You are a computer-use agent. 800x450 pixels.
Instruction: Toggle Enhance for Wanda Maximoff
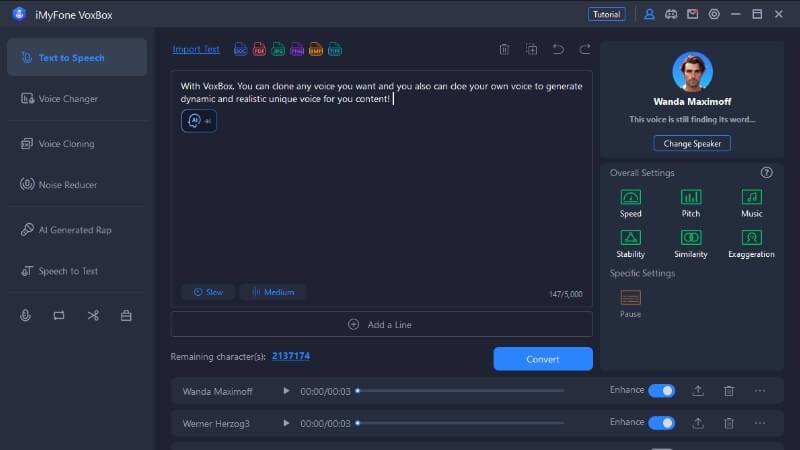click(x=662, y=391)
